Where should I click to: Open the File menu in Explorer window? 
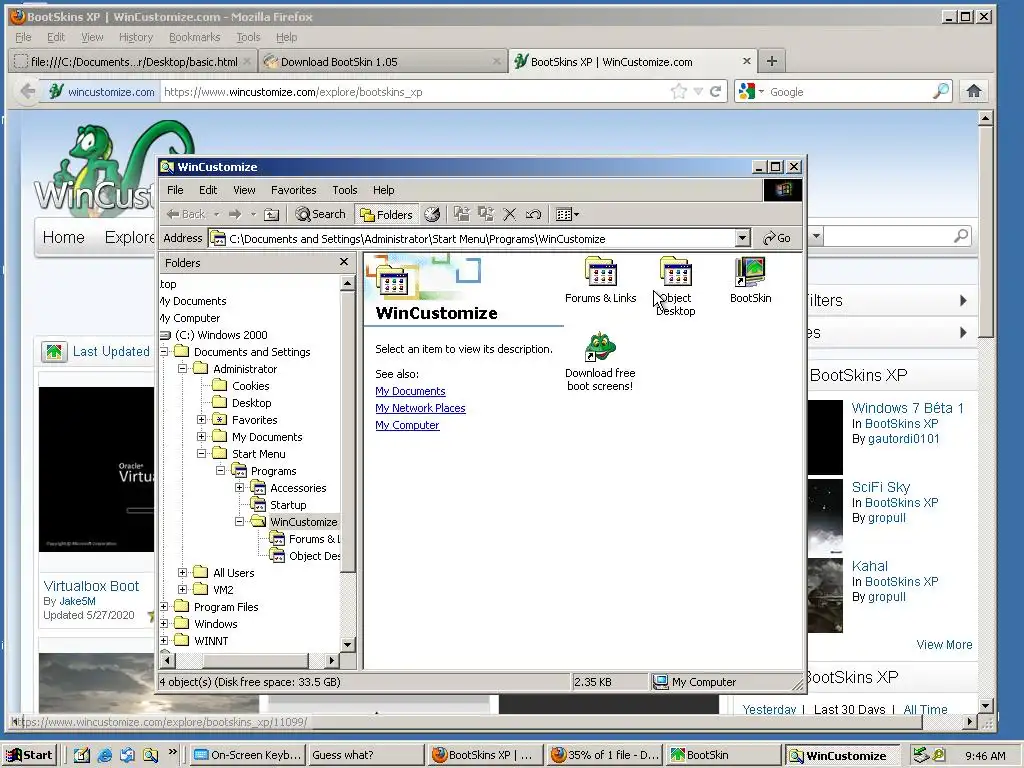(x=175, y=190)
